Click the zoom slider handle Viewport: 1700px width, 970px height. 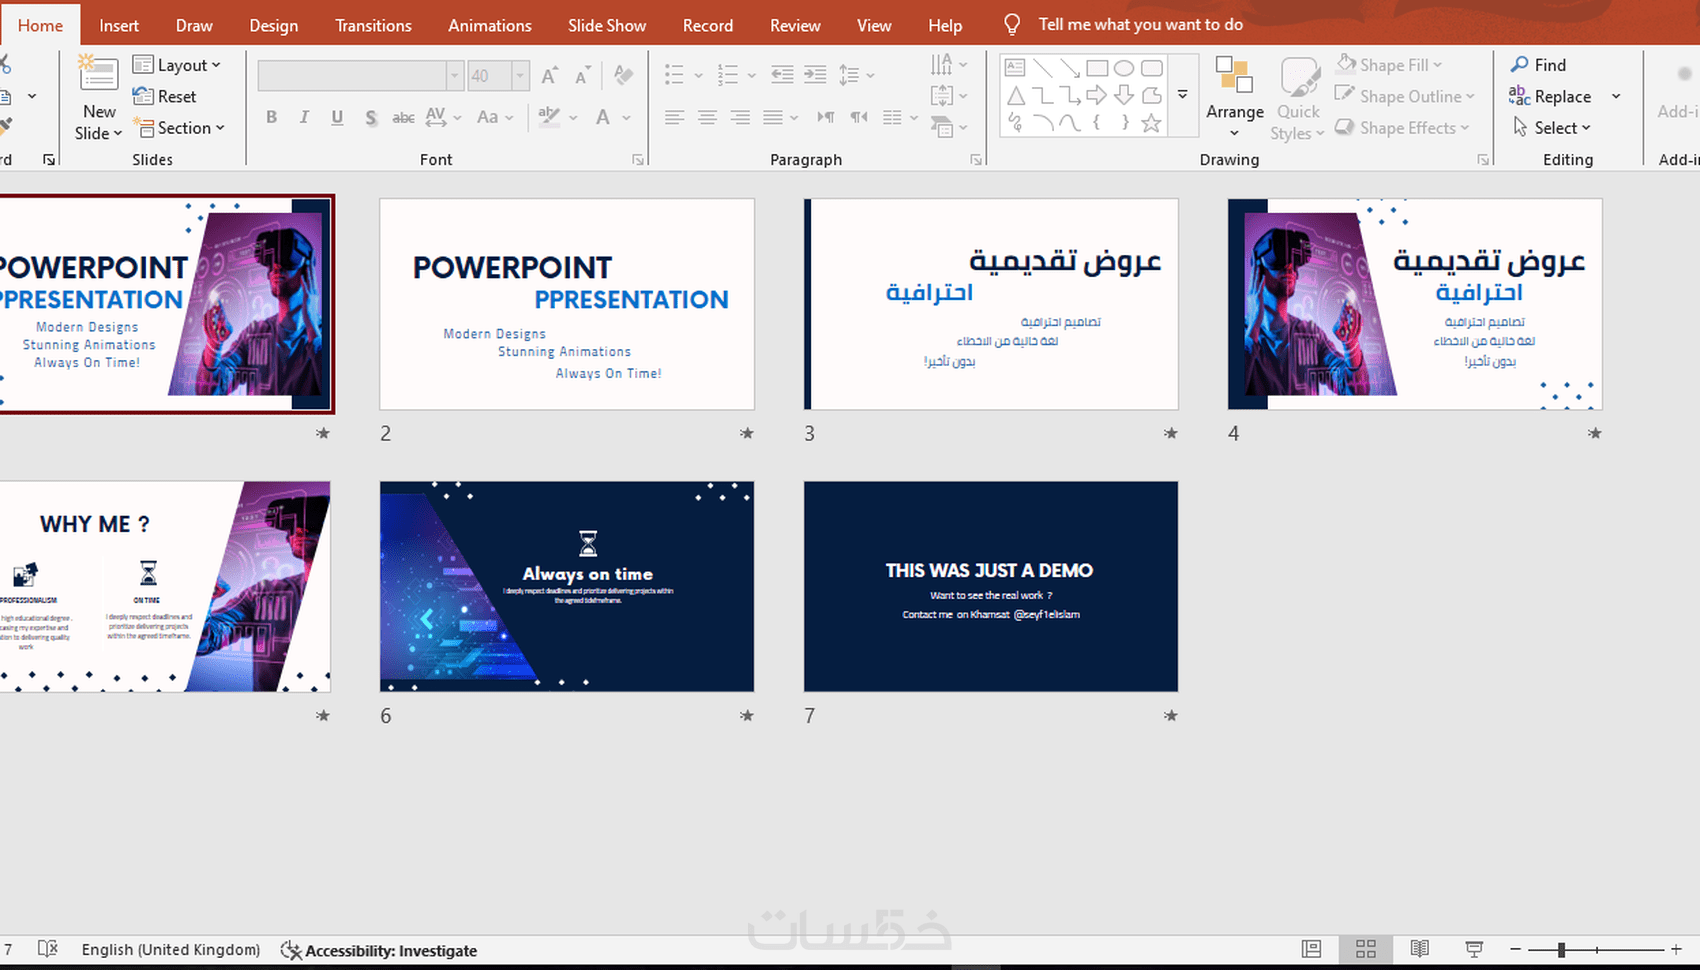[1561, 949]
